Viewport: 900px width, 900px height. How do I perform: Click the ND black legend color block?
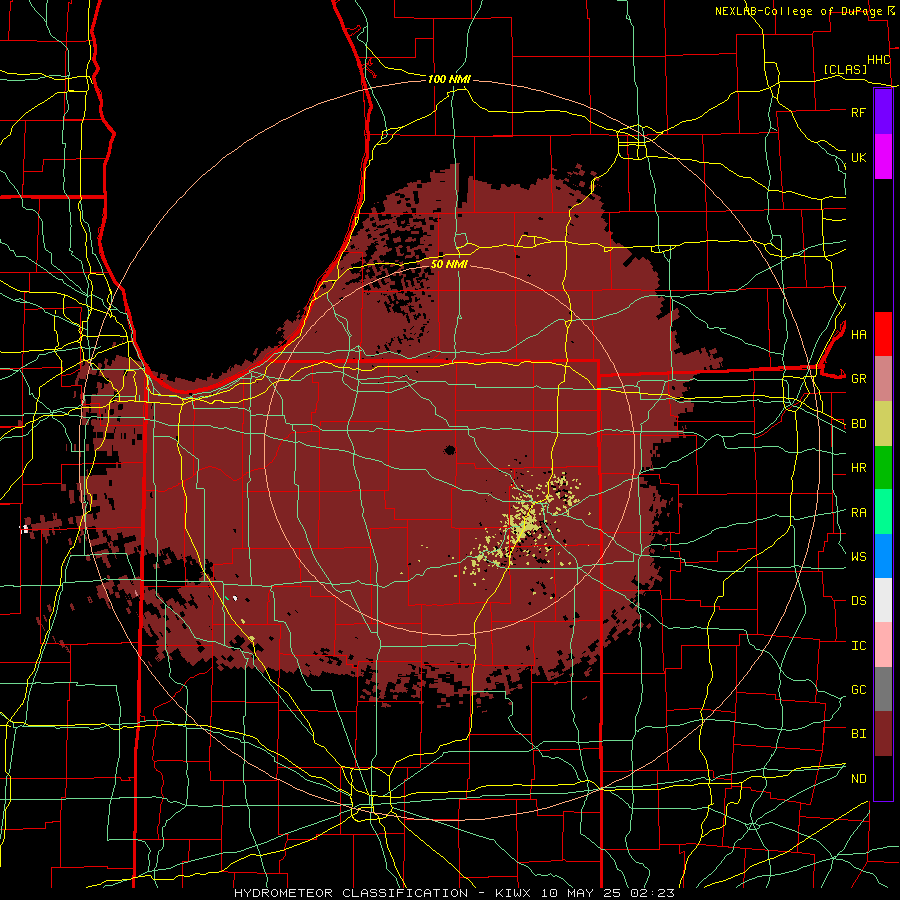click(x=883, y=778)
